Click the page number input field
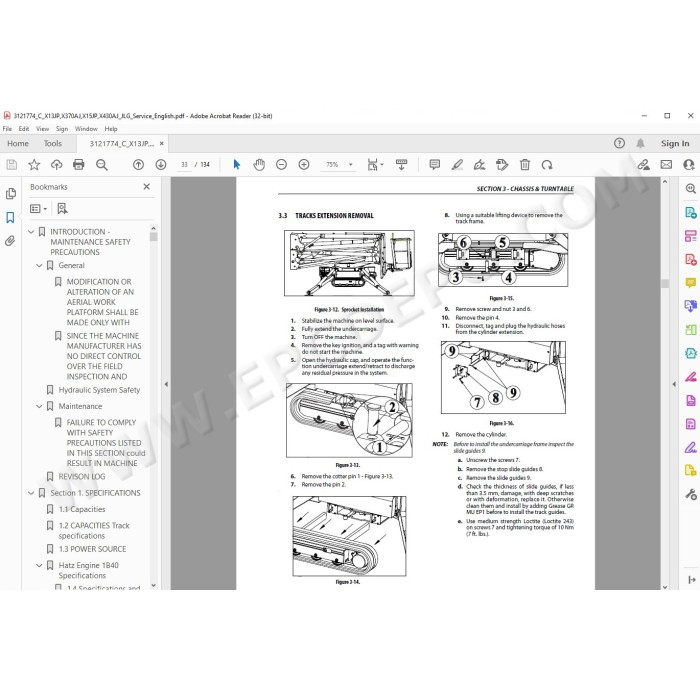This screenshot has height=700, width=700. click(x=184, y=165)
